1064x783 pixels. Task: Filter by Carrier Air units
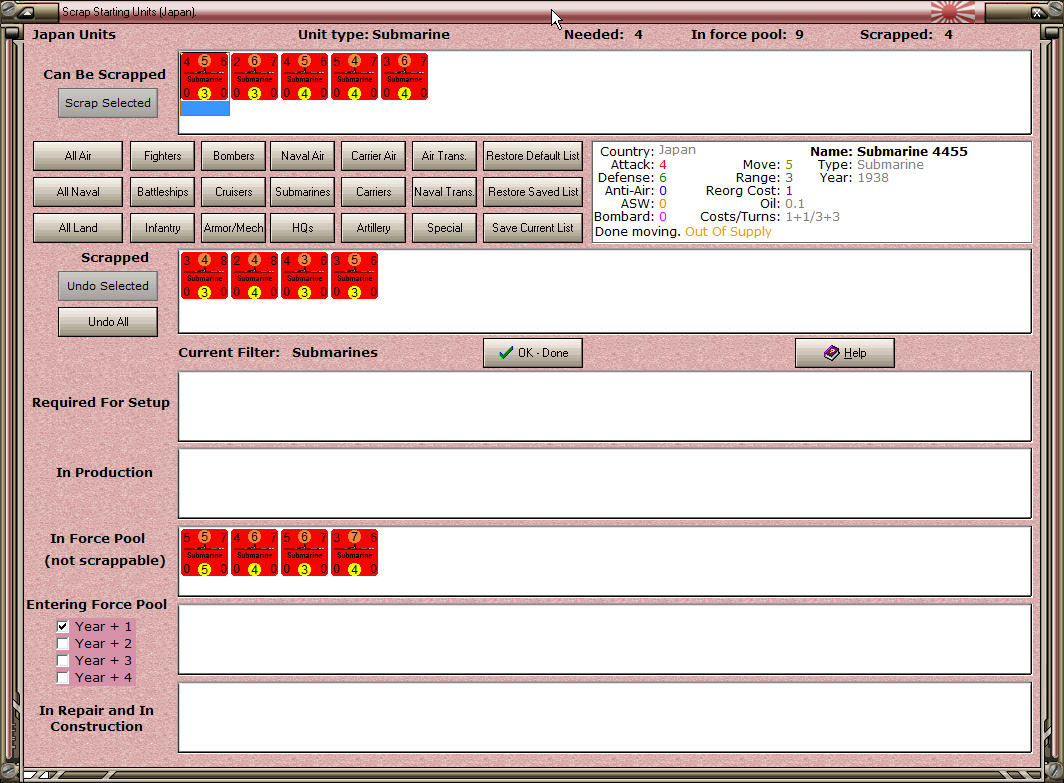(373, 156)
